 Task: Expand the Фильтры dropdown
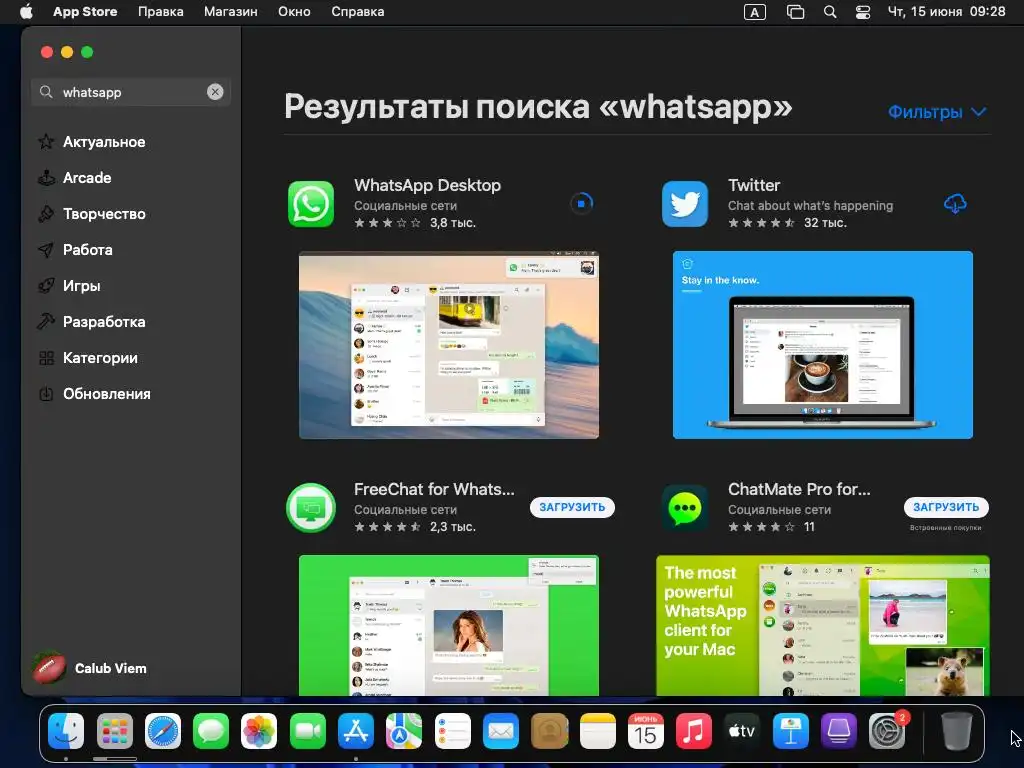pos(937,112)
